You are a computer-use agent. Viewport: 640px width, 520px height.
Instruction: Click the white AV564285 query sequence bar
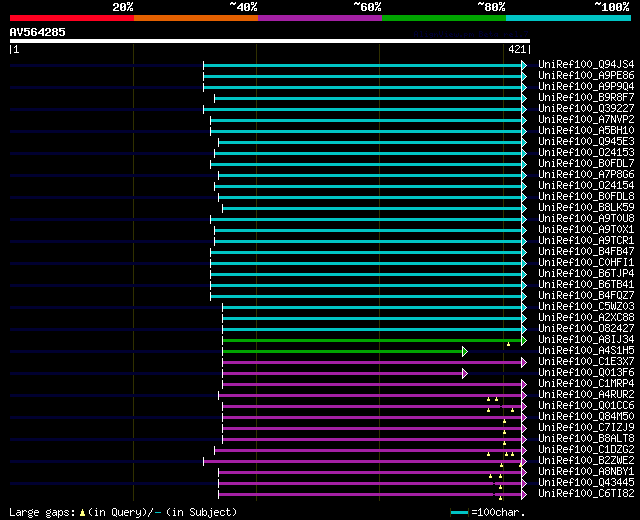coord(270,41)
